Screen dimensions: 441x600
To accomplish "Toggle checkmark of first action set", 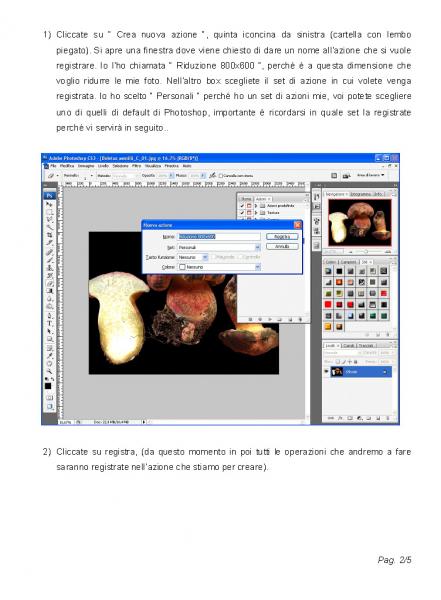I will pyautogui.click(x=242, y=206).
